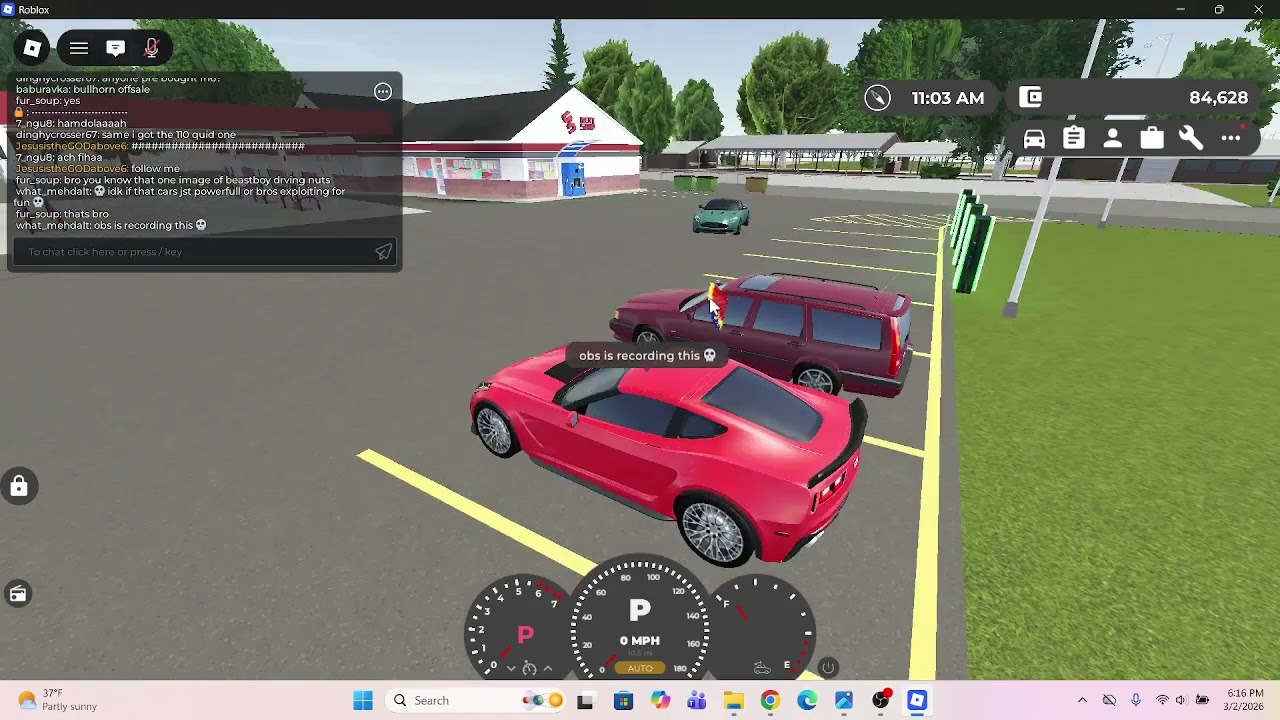Viewport: 1280px width, 720px height.
Task: Open the avatar person icon
Action: click(1112, 139)
